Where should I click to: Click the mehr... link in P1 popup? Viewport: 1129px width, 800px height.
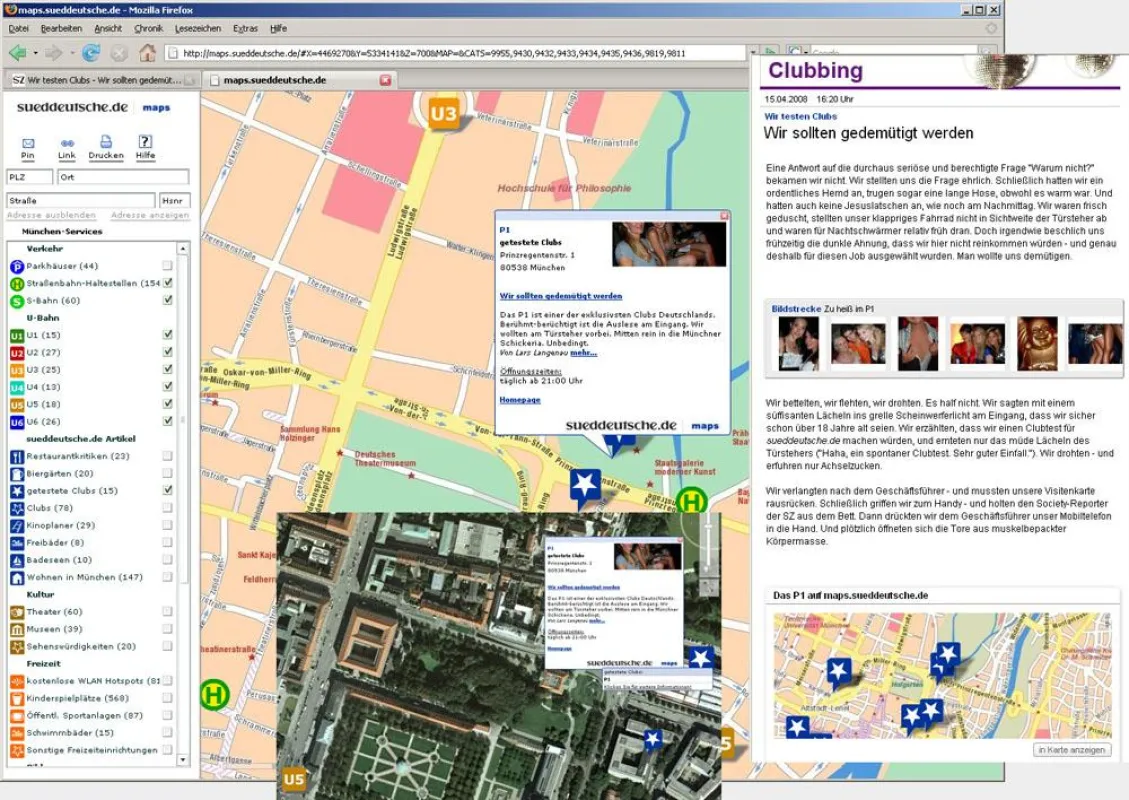(x=583, y=353)
